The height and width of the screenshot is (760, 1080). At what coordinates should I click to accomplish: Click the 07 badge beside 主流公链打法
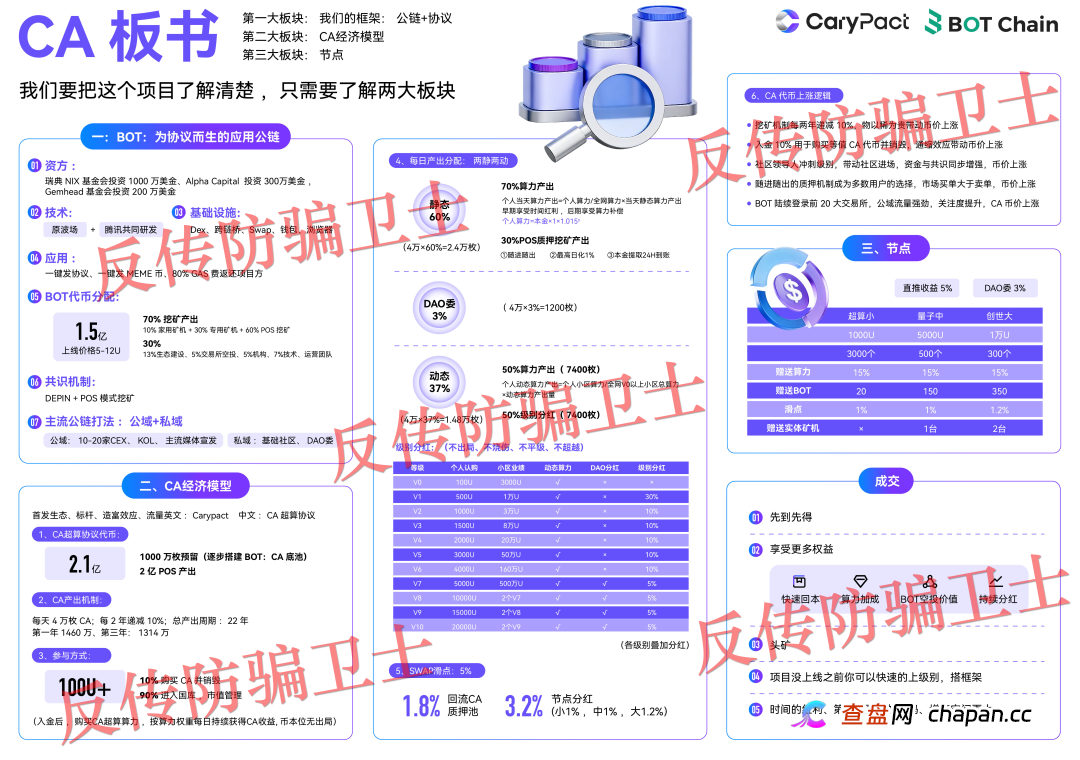coord(34,421)
